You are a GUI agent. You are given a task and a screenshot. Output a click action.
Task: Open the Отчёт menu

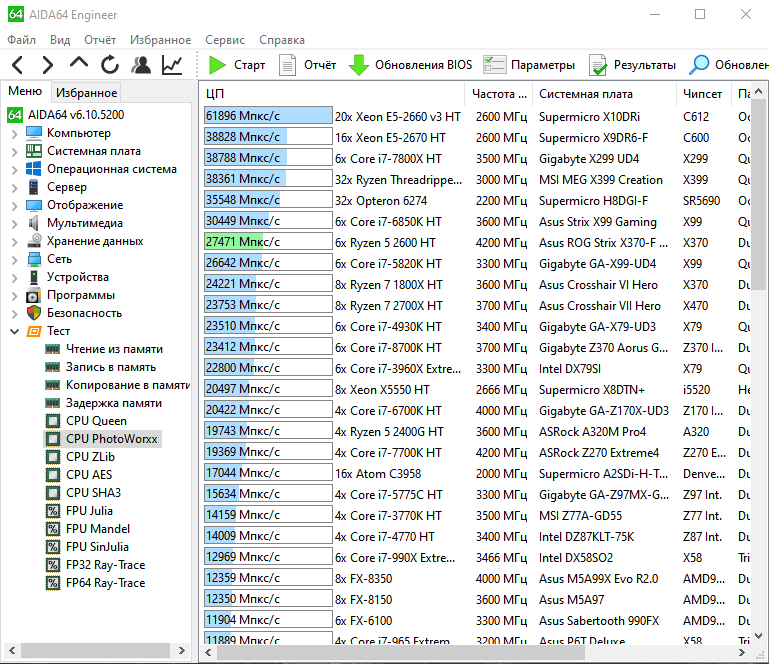pos(100,40)
